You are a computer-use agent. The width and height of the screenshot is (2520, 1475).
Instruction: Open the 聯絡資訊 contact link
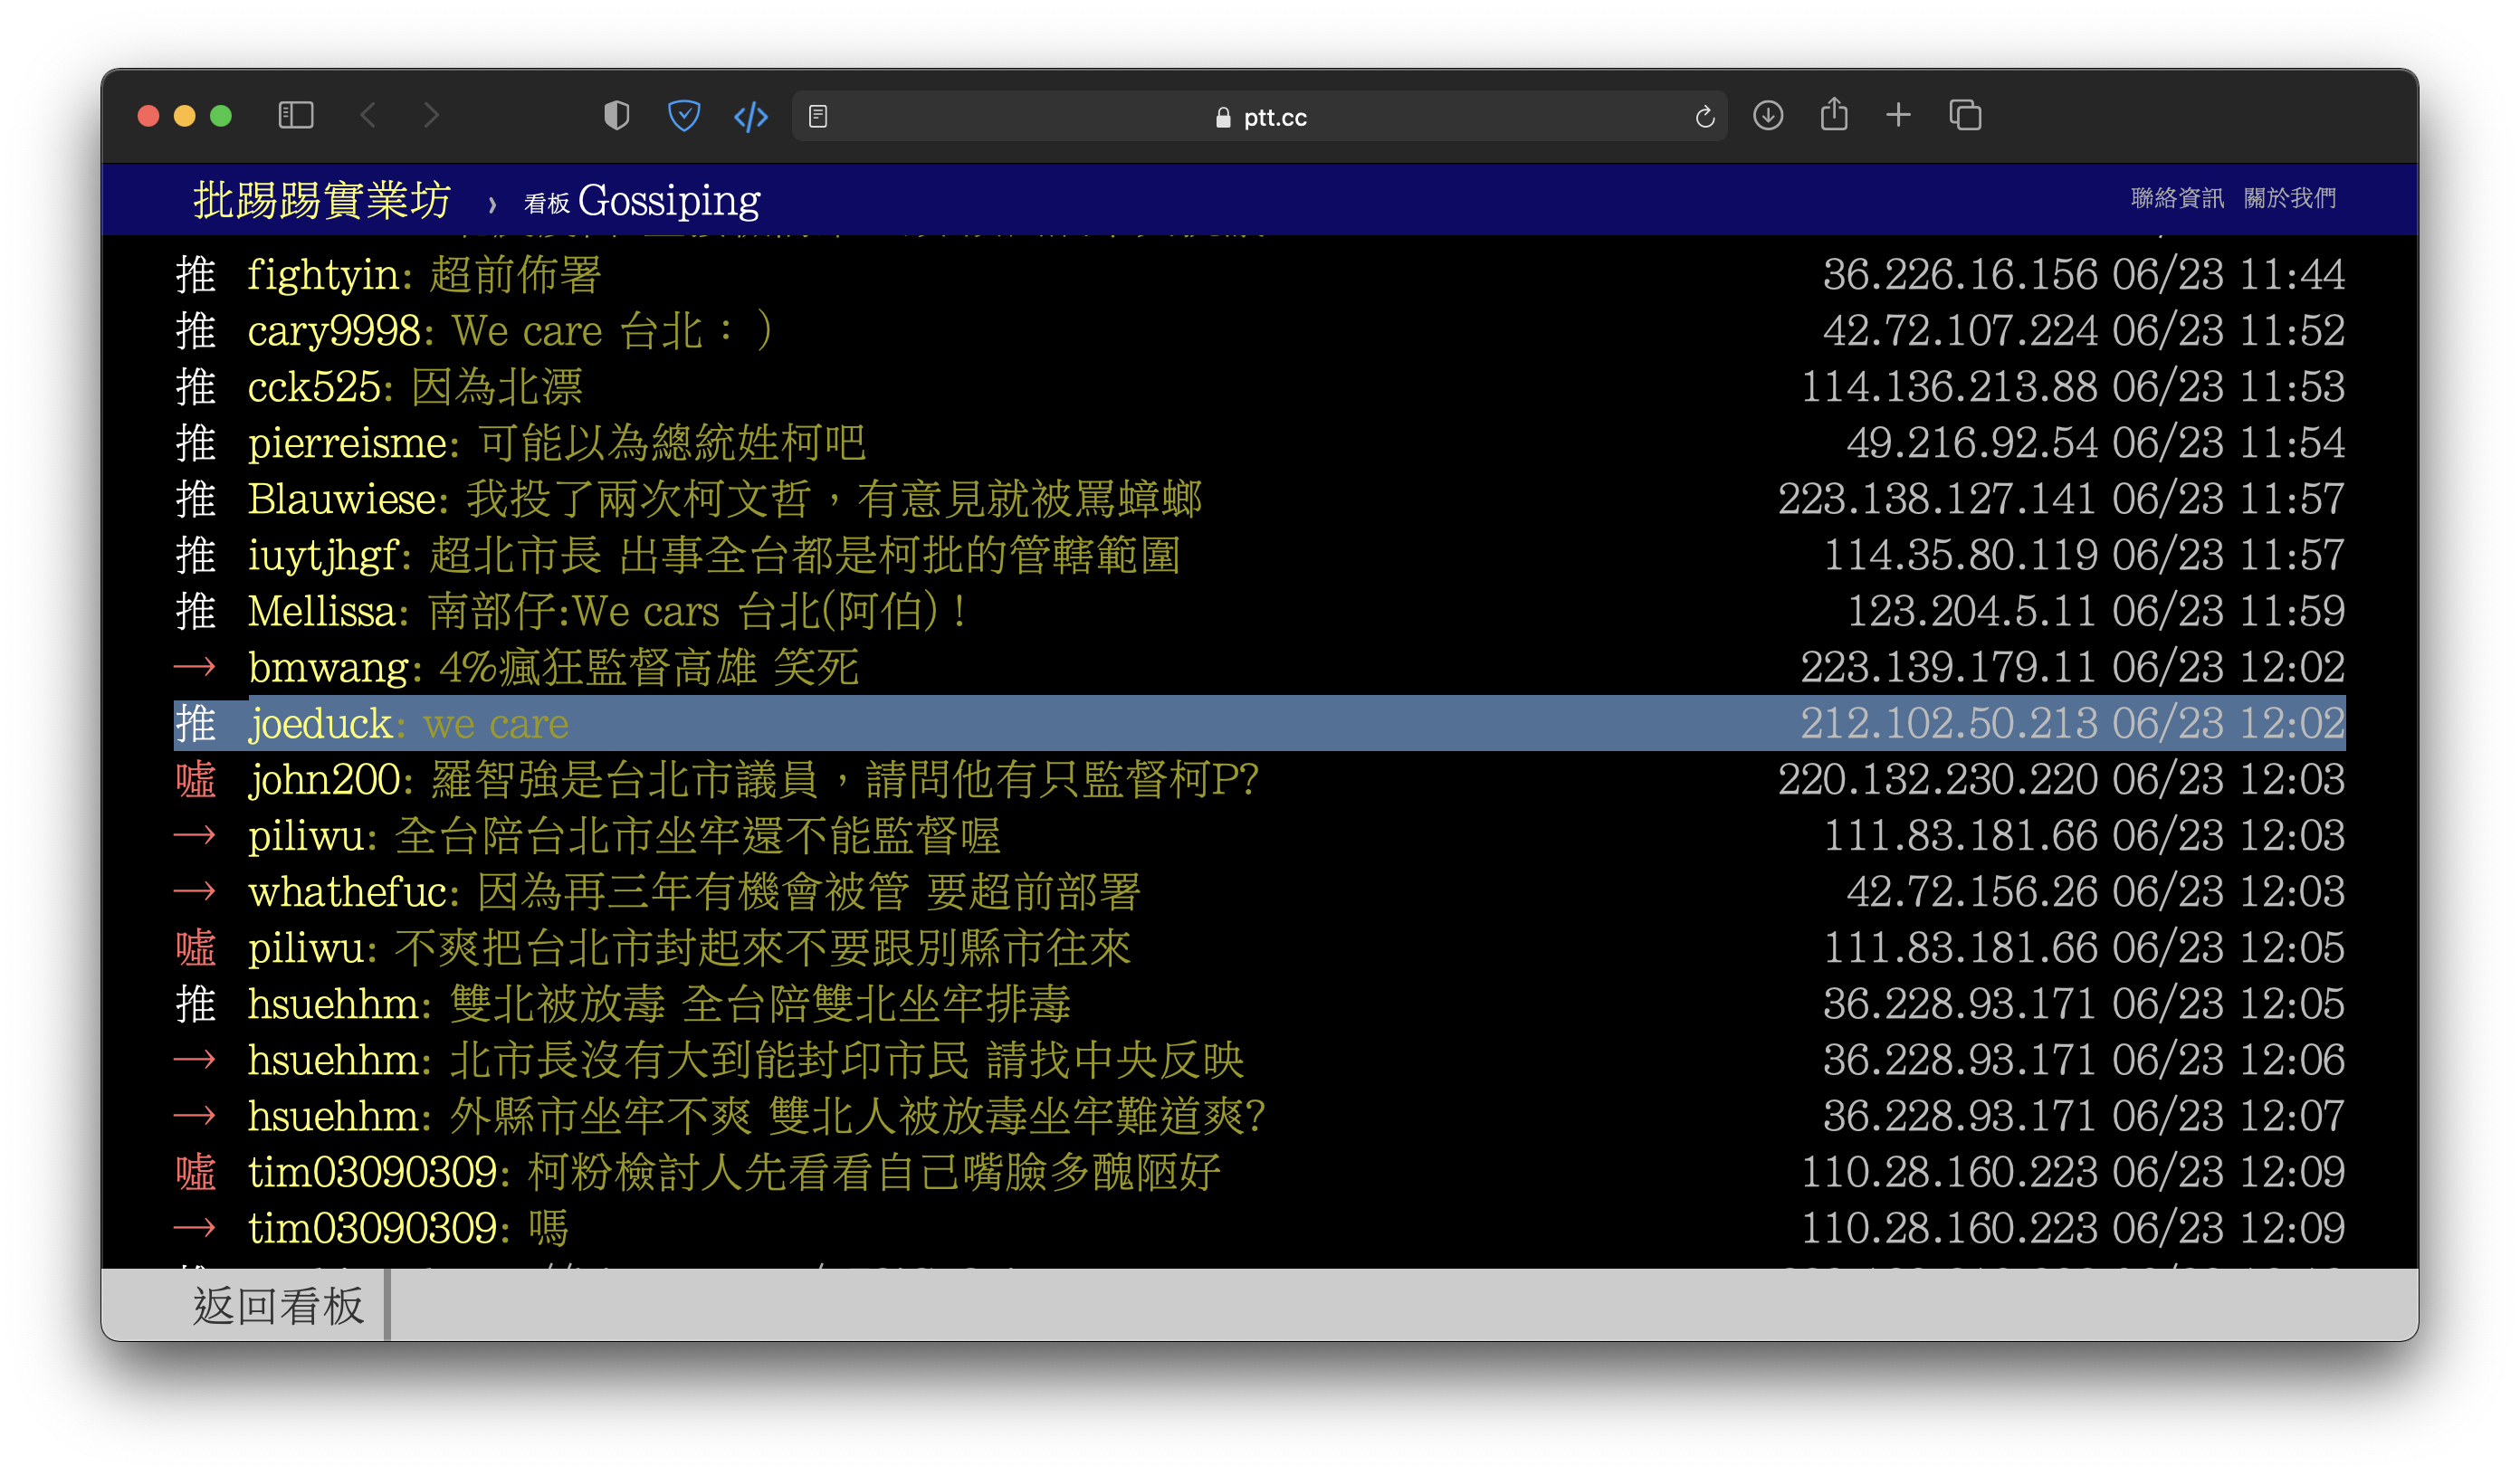(2177, 198)
